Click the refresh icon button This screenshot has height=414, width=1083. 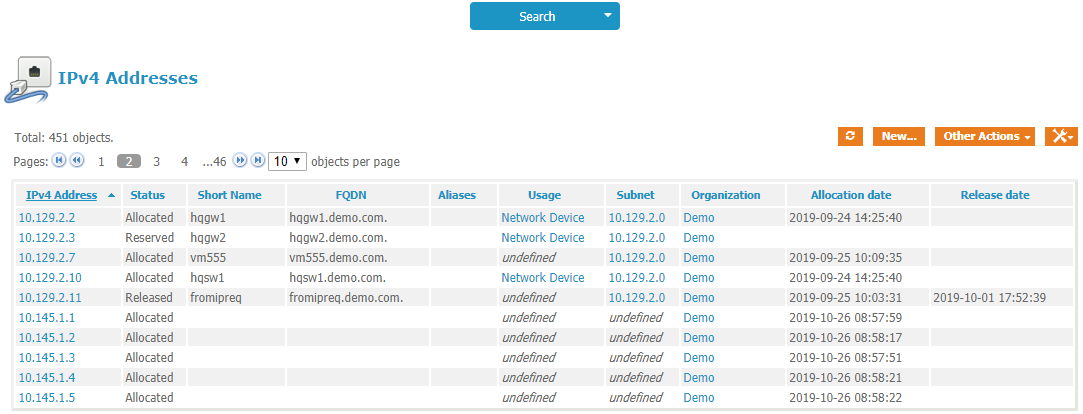tap(850, 137)
